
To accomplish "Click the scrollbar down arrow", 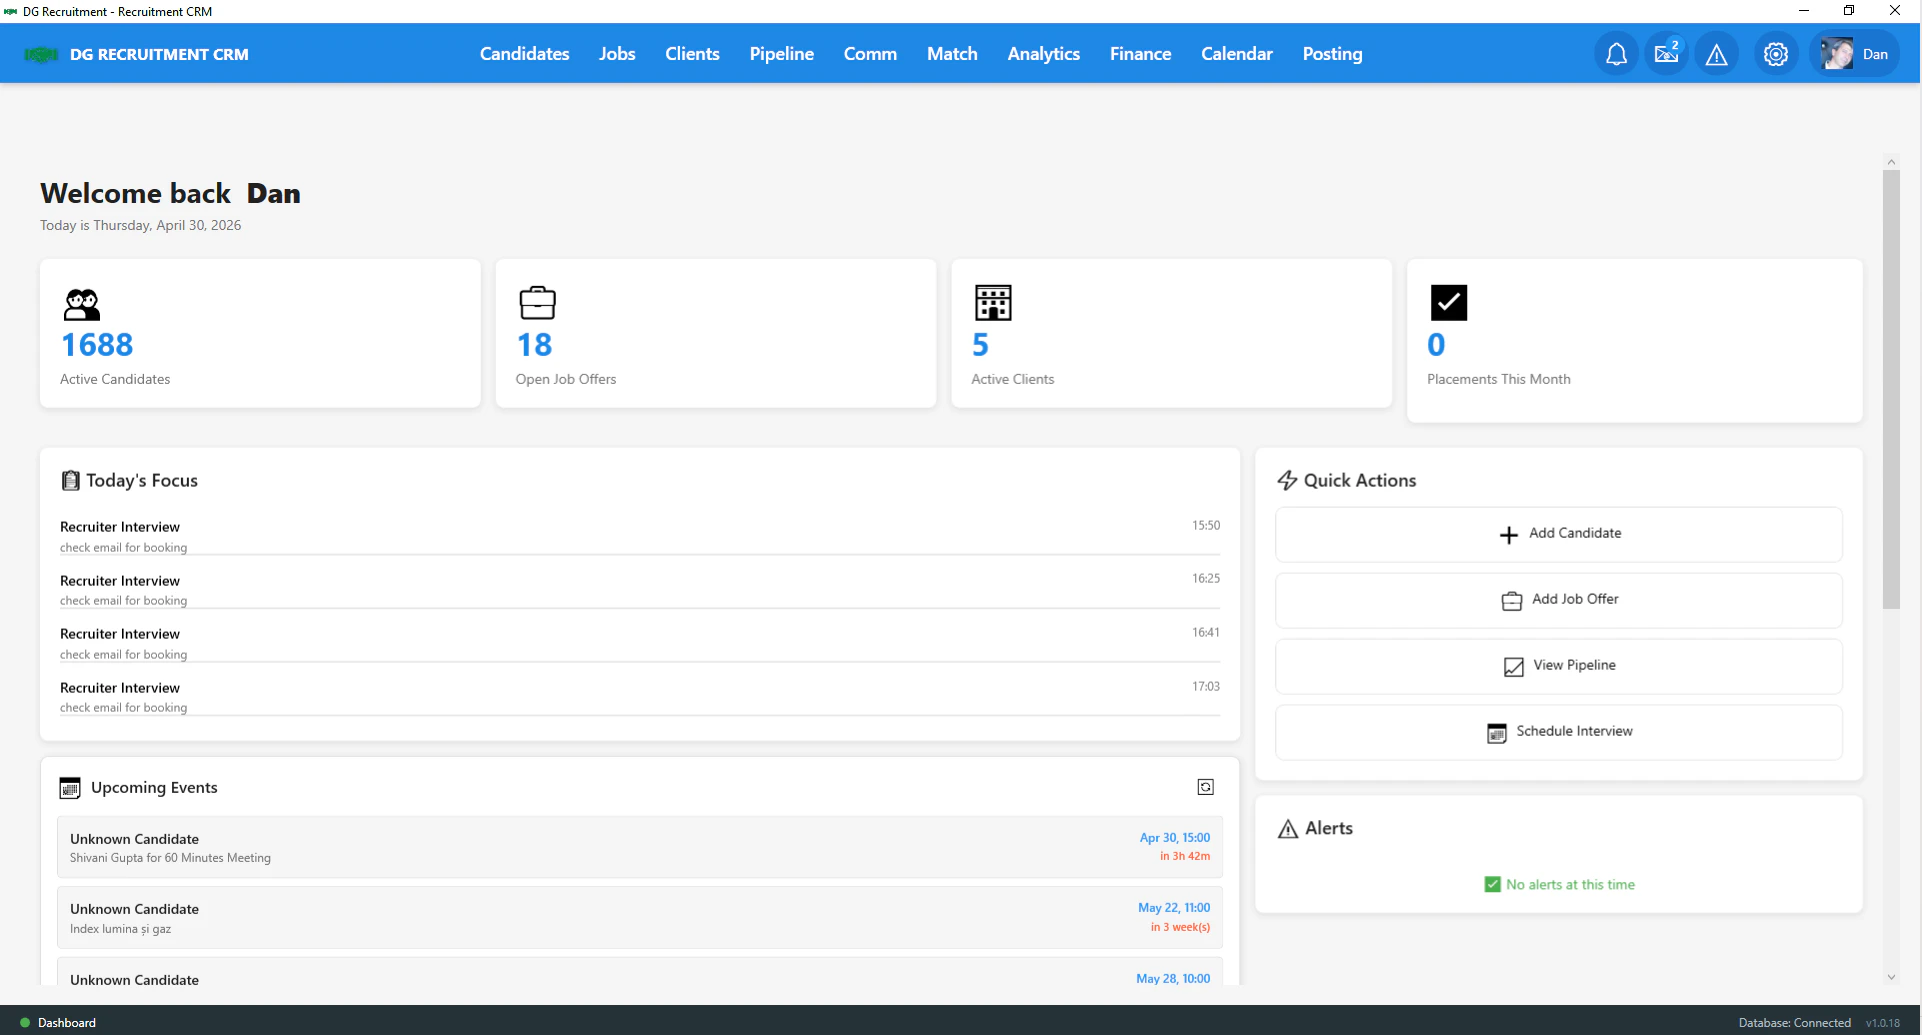I will pos(1890,977).
